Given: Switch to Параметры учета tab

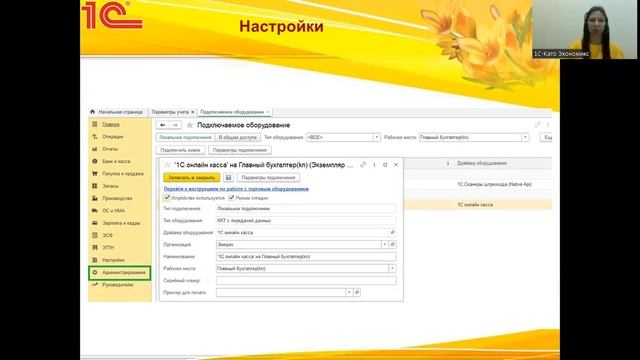Looking at the screenshot, I should tap(170, 112).
